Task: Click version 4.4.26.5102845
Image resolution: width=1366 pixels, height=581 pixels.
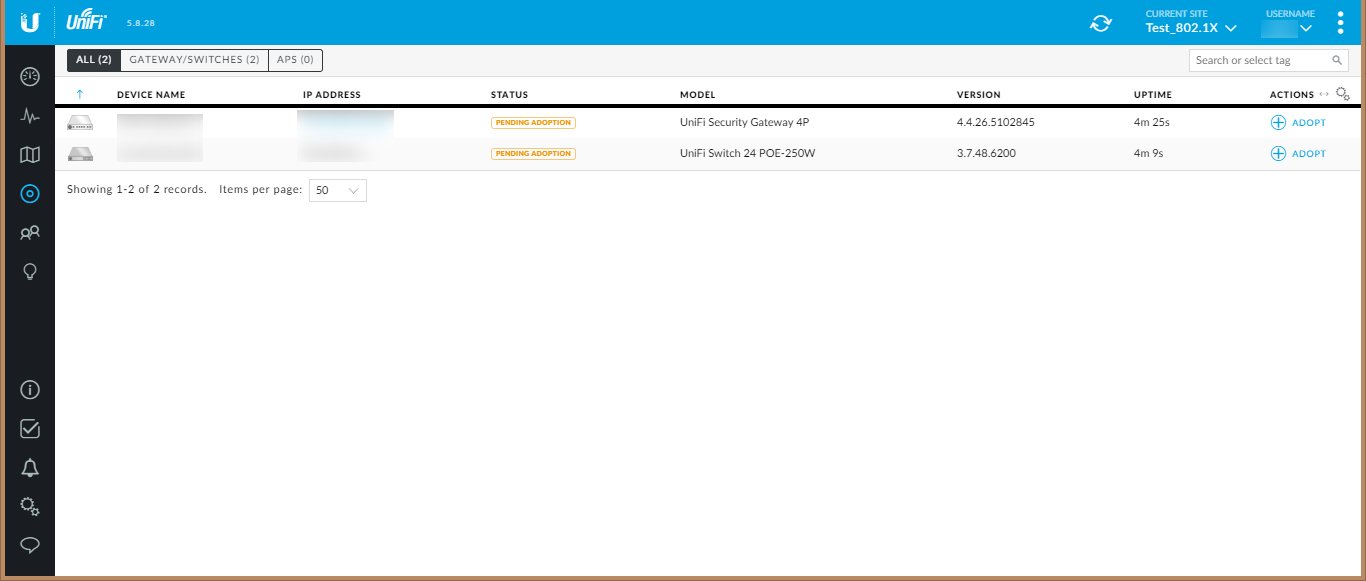Action: 996,123
